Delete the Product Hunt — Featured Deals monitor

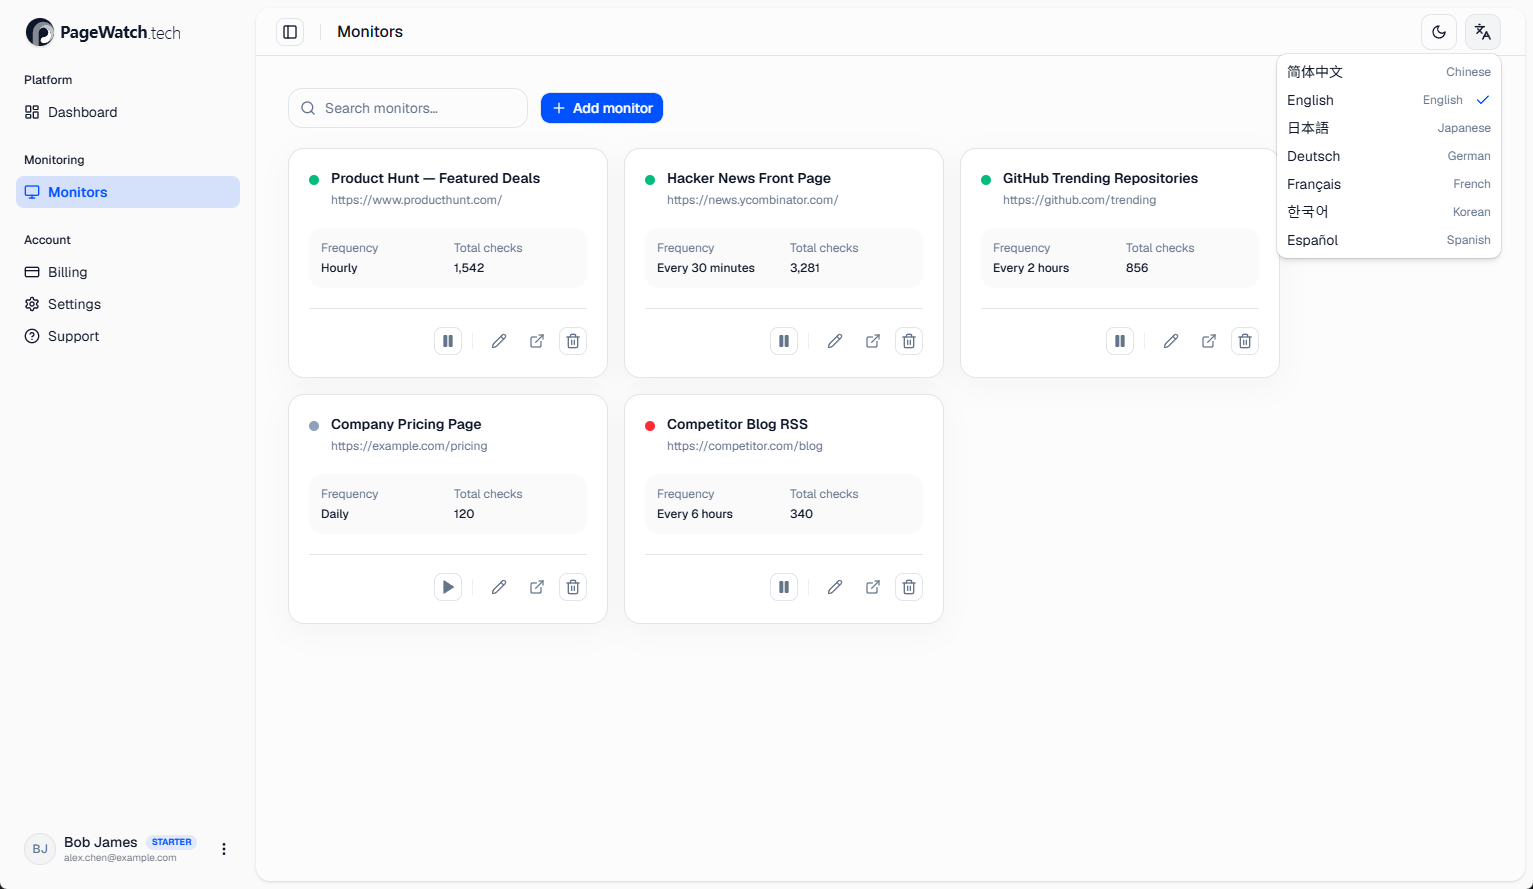[x=573, y=341]
